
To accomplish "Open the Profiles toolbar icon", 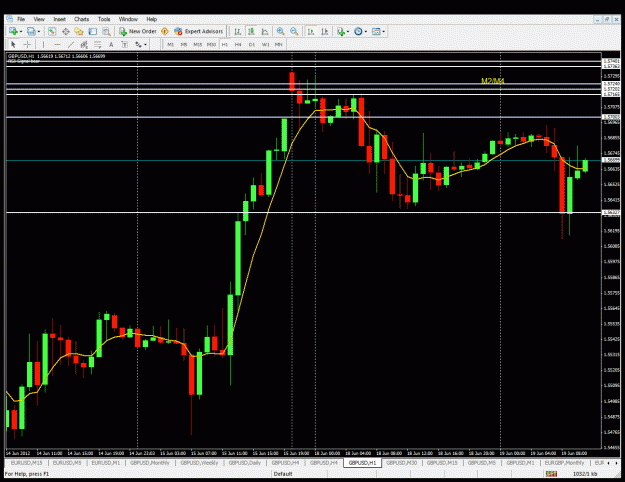I will tap(31, 31).
